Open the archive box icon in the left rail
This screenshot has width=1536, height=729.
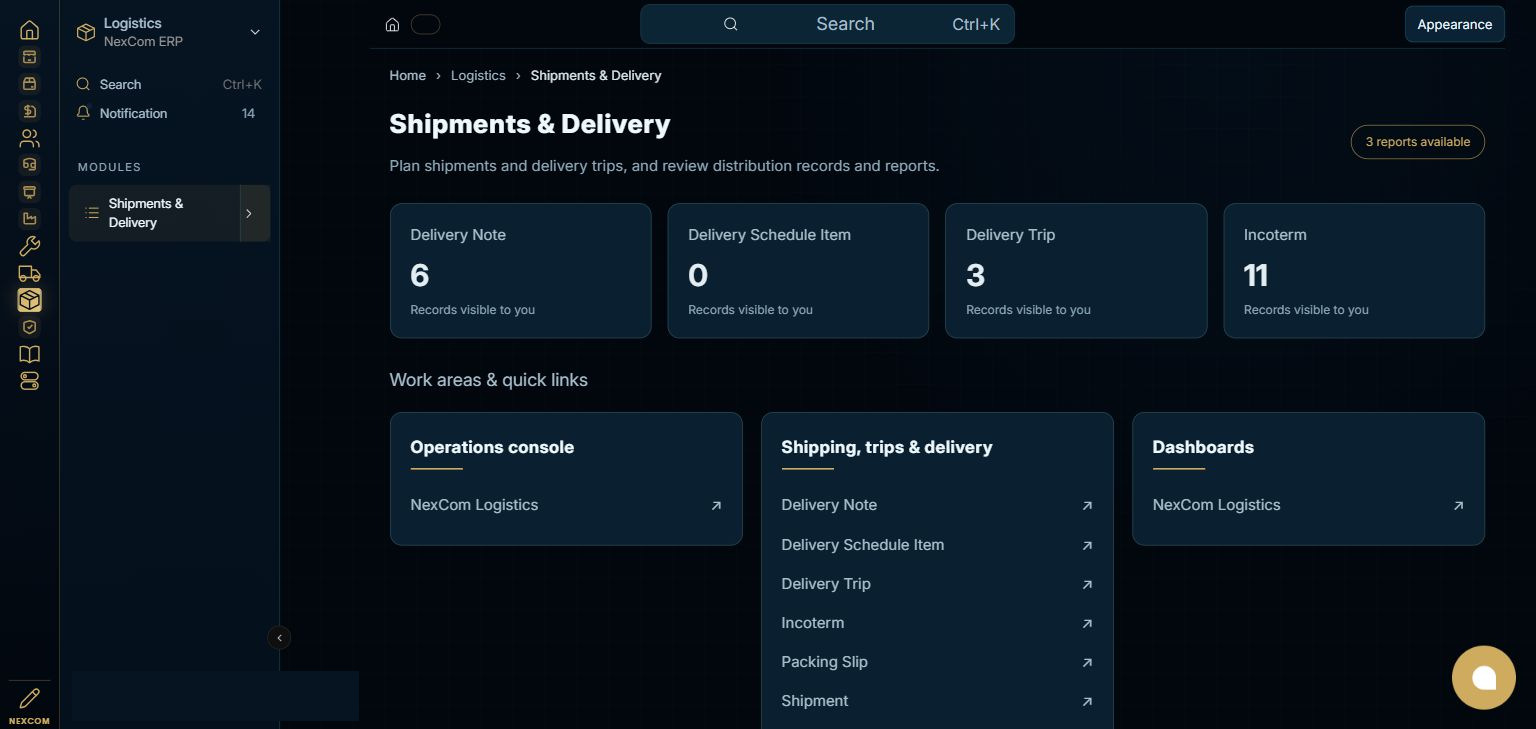coord(29,57)
